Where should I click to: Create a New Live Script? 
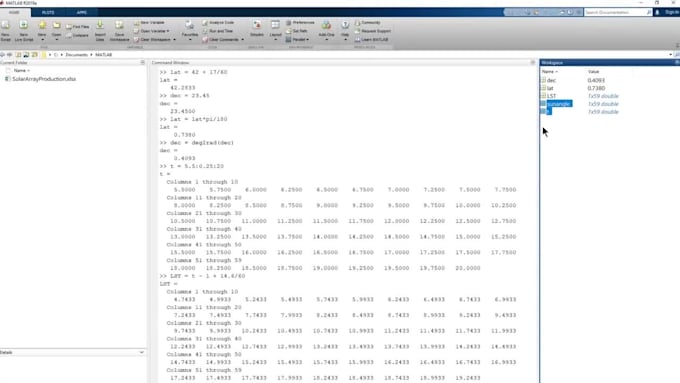click(x=24, y=30)
